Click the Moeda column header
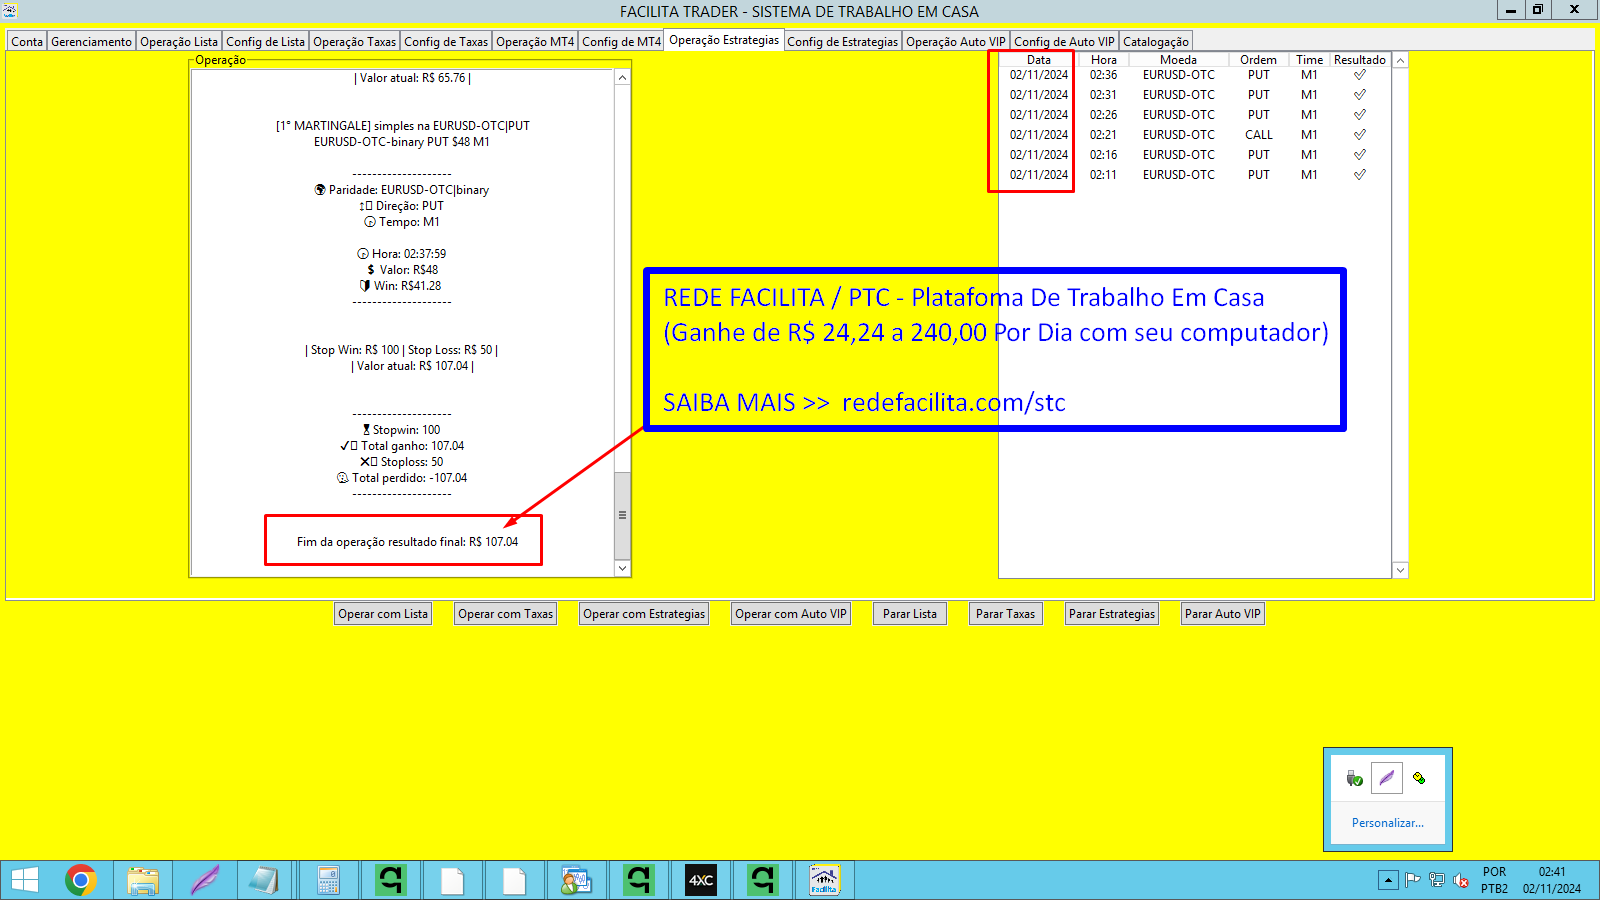 click(x=1179, y=60)
